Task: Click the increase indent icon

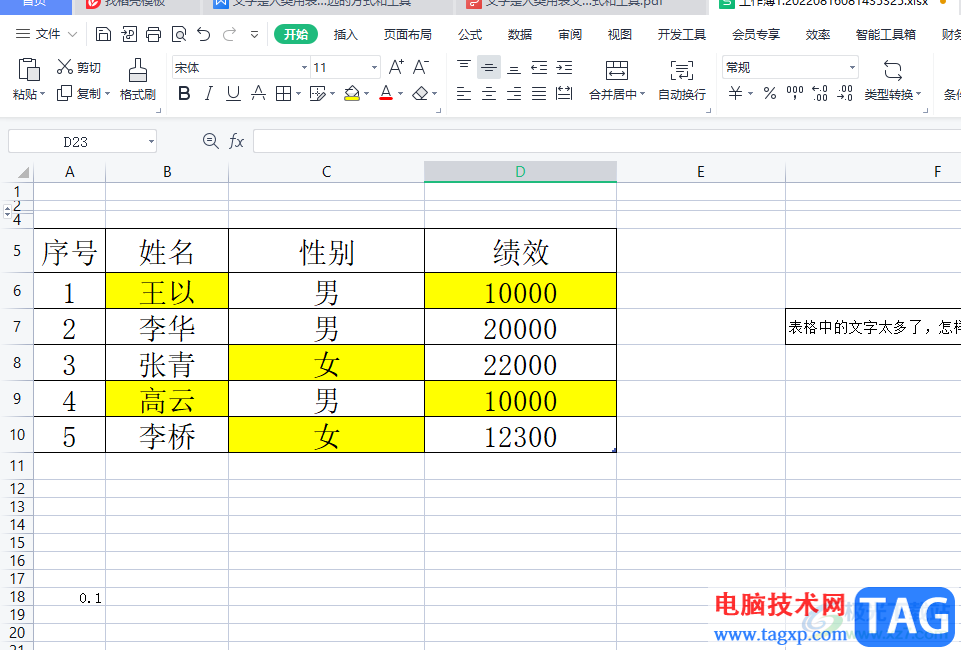Action: [564, 67]
